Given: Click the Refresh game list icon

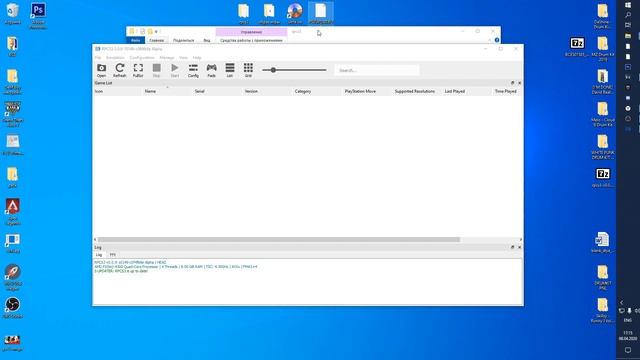Looking at the screenshot, I should [x=120, y=70].
